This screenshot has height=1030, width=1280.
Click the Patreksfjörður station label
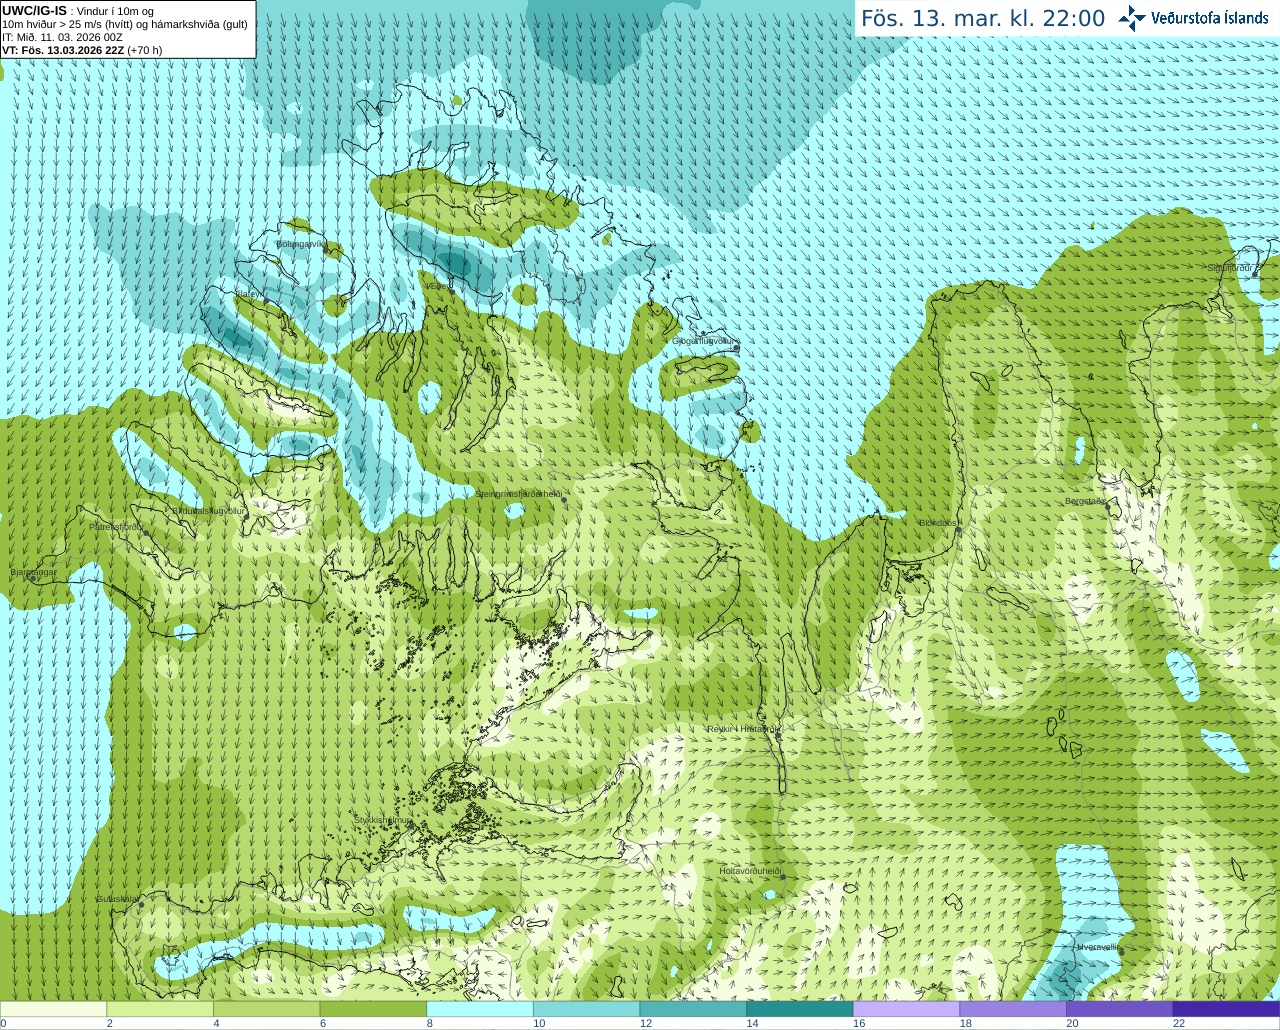click(117, 526)
